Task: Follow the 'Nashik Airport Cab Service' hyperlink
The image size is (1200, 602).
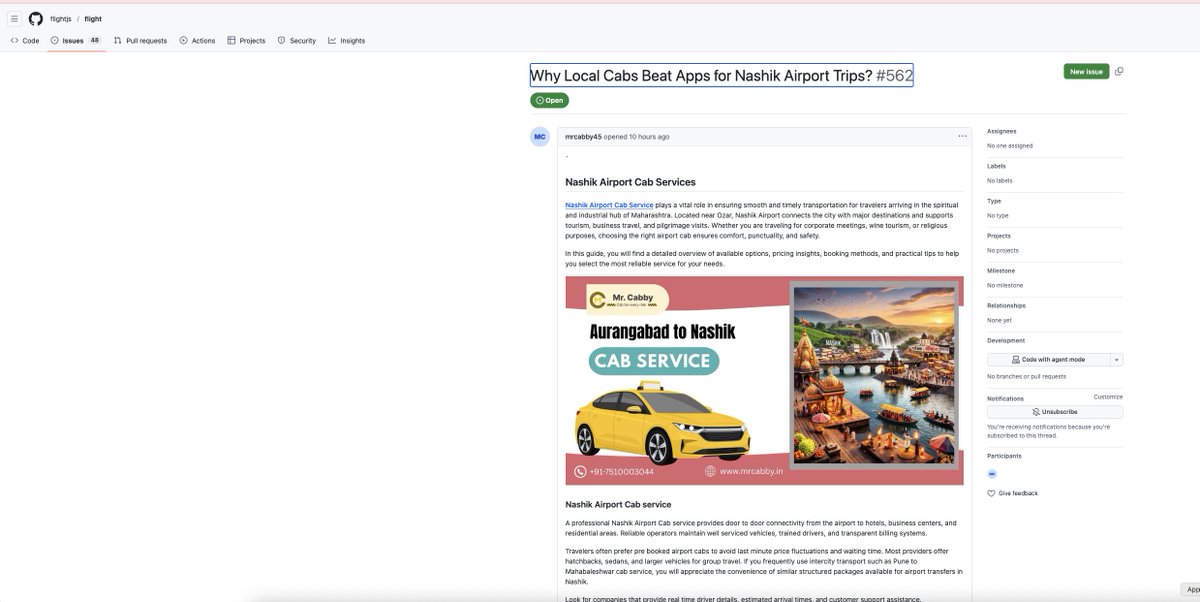Action: point(609,205)
